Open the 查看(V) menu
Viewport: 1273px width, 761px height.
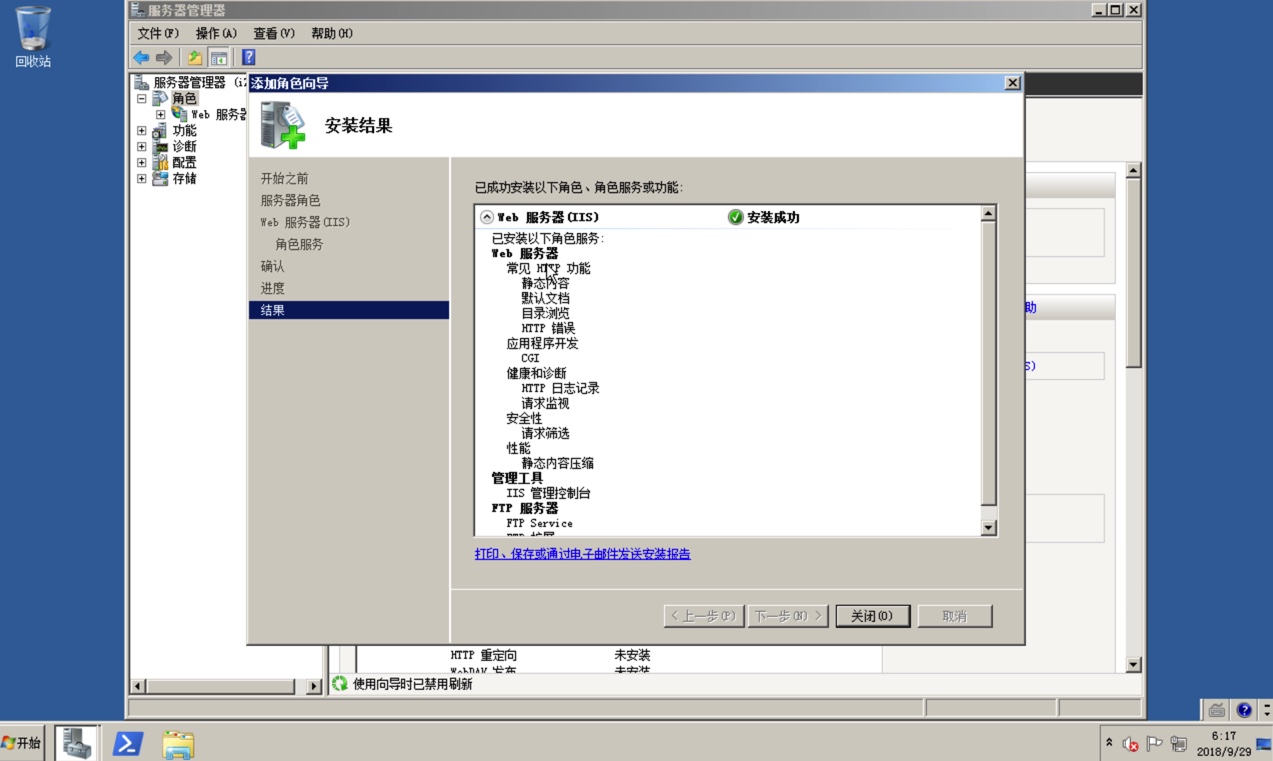coord(274,33)
